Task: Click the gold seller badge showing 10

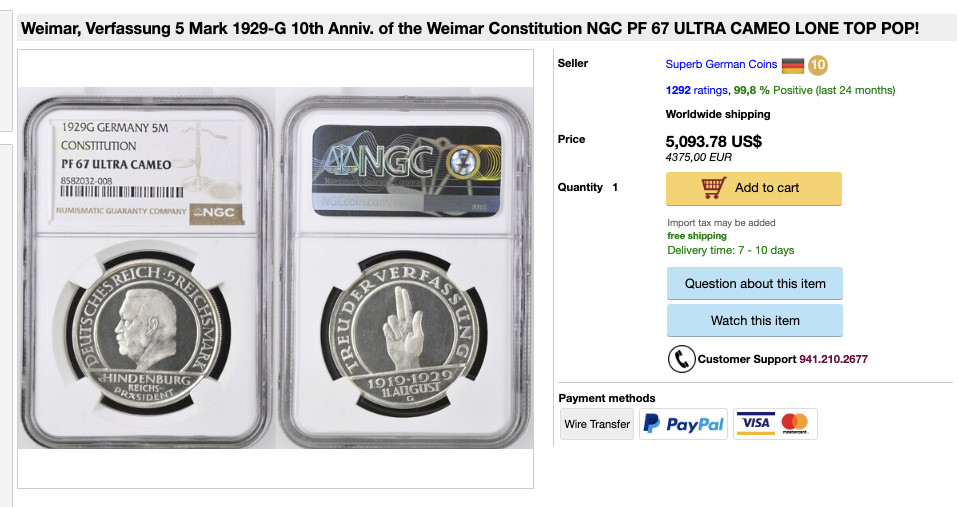Action: [817, 65]
